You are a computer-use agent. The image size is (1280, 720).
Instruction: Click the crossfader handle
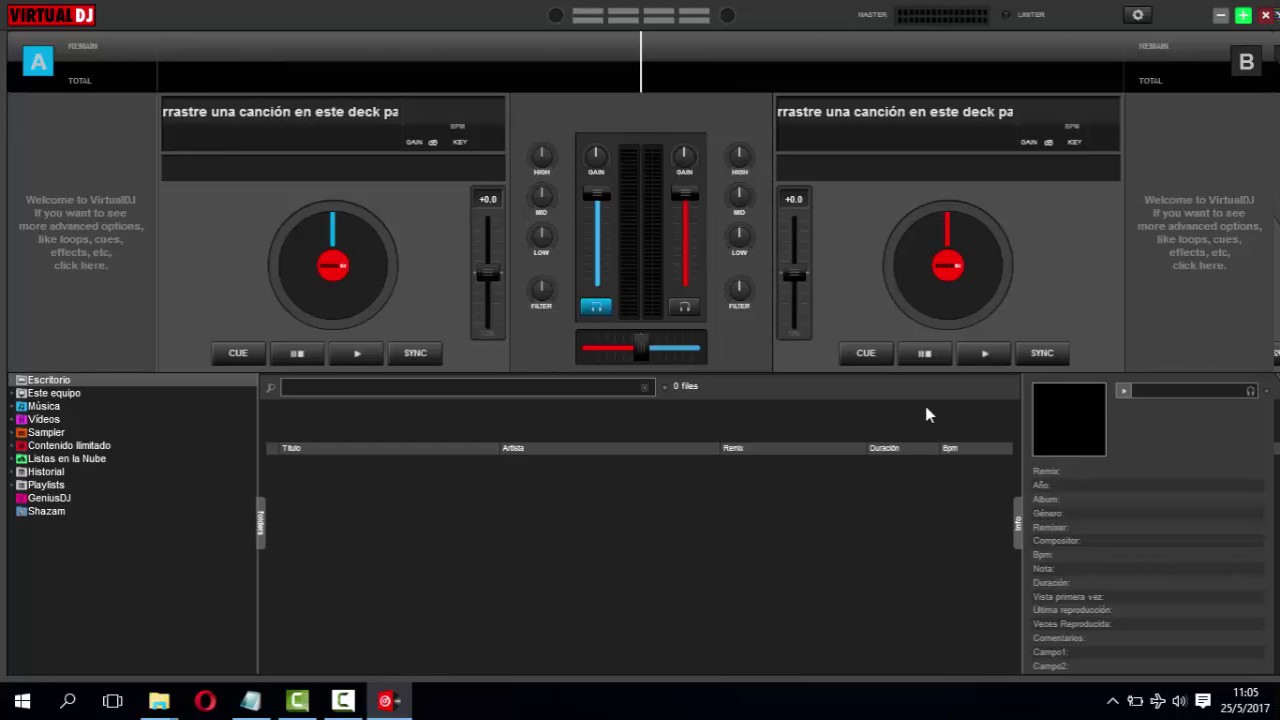click(x=641, y=348)
